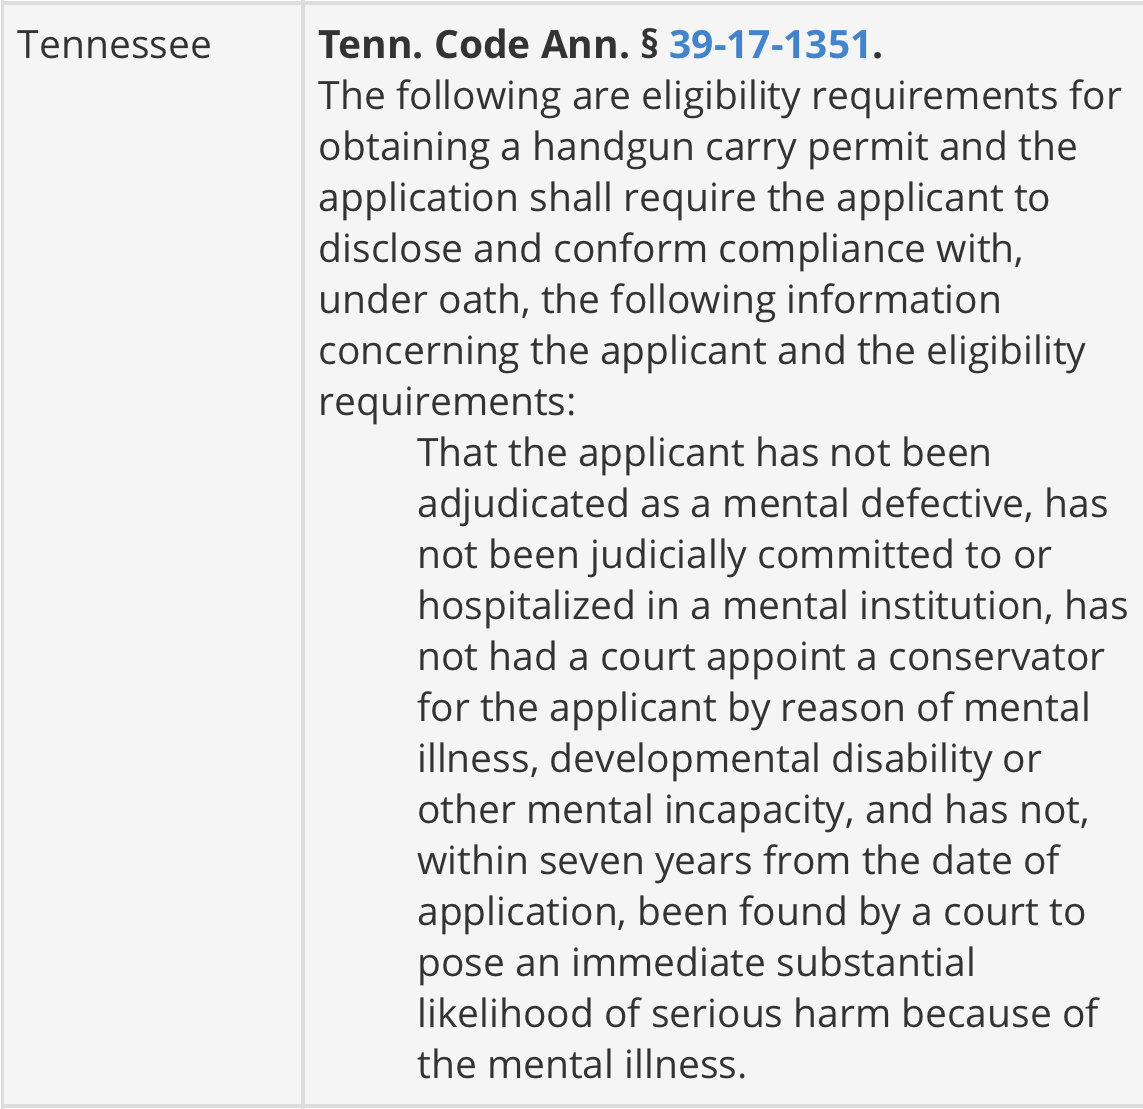
Task: Click the line 'within seven years from the date of'
Action: pyautogui.click(x=738, y=860)
